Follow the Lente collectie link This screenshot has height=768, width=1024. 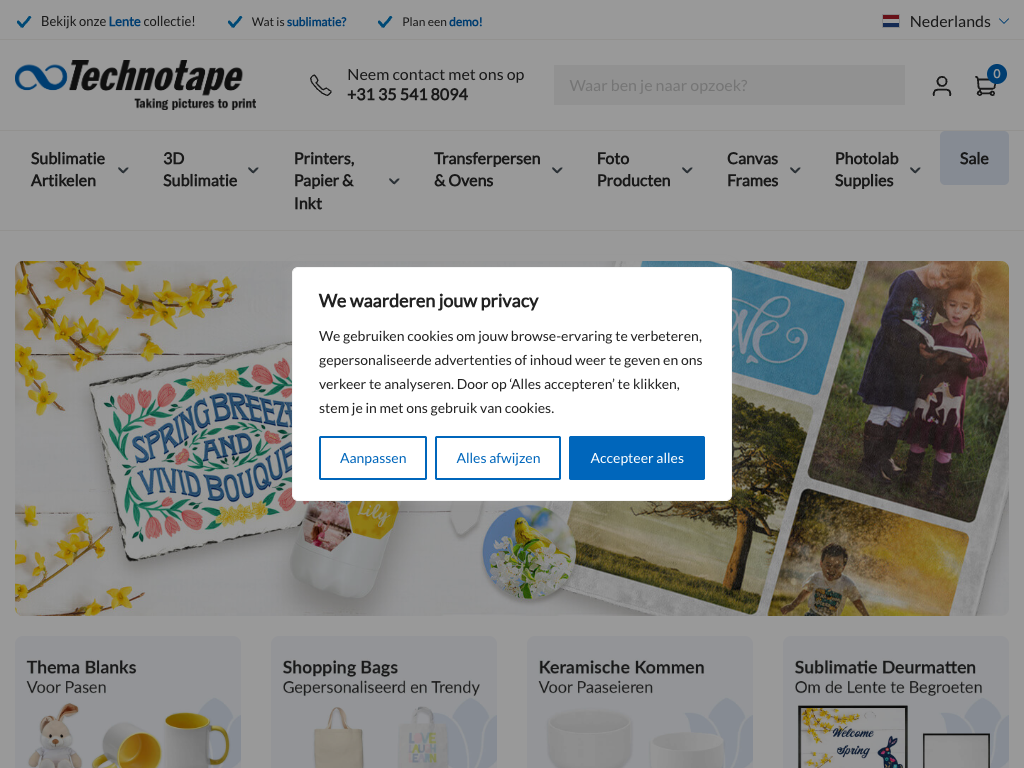pyautogui.click(x=125, y=22)
